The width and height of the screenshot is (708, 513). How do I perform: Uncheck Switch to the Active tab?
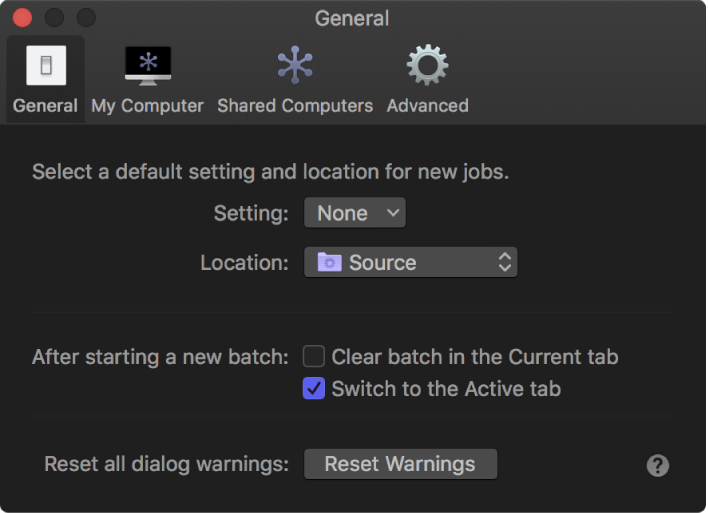tap(314, 389)
